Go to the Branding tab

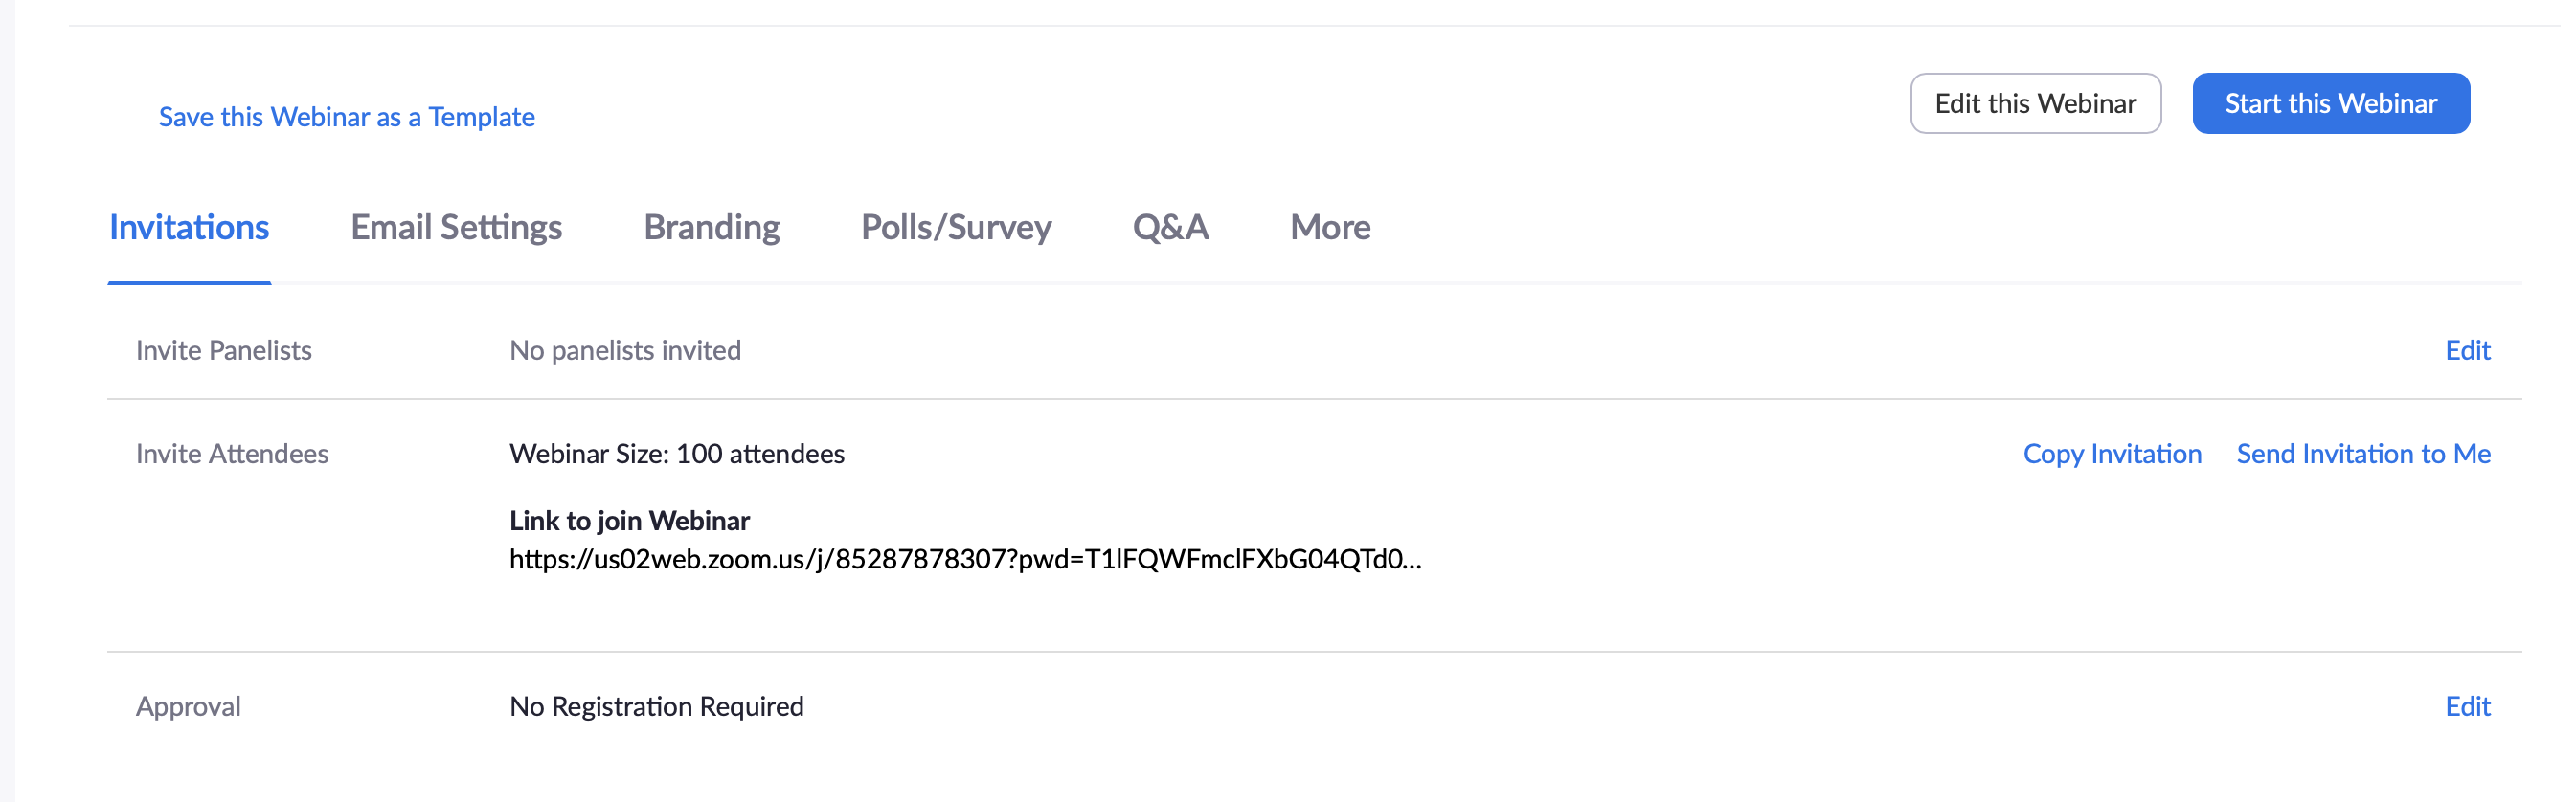coord(711,227)
